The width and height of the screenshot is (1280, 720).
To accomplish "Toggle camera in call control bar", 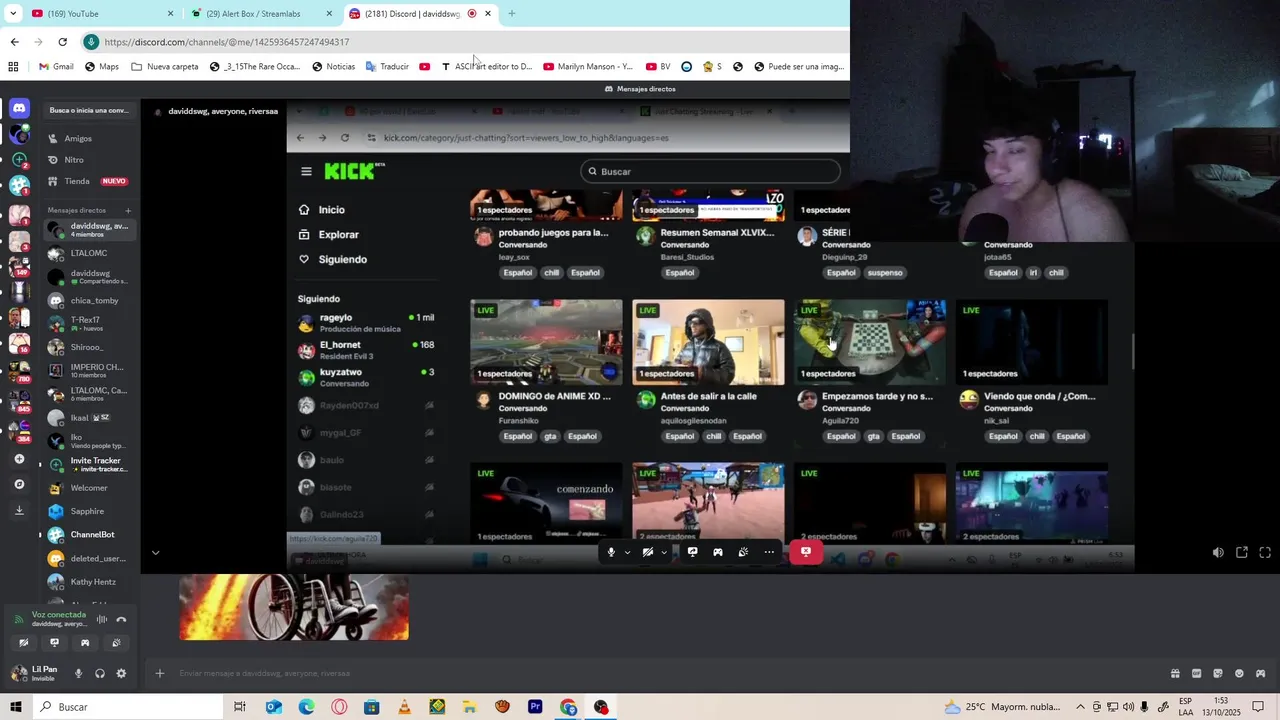I will pos(648,552).
